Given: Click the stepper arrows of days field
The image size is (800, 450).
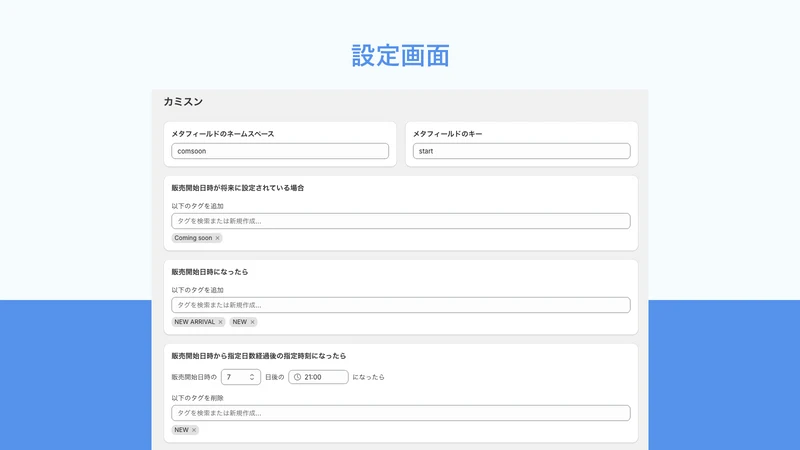Looking at the screenshot, I should (x=252, y=377).
